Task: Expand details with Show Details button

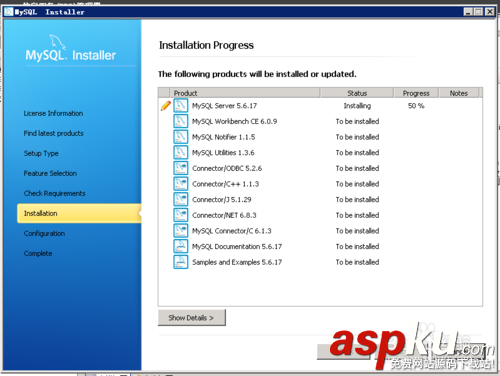Action: point(192,318)
